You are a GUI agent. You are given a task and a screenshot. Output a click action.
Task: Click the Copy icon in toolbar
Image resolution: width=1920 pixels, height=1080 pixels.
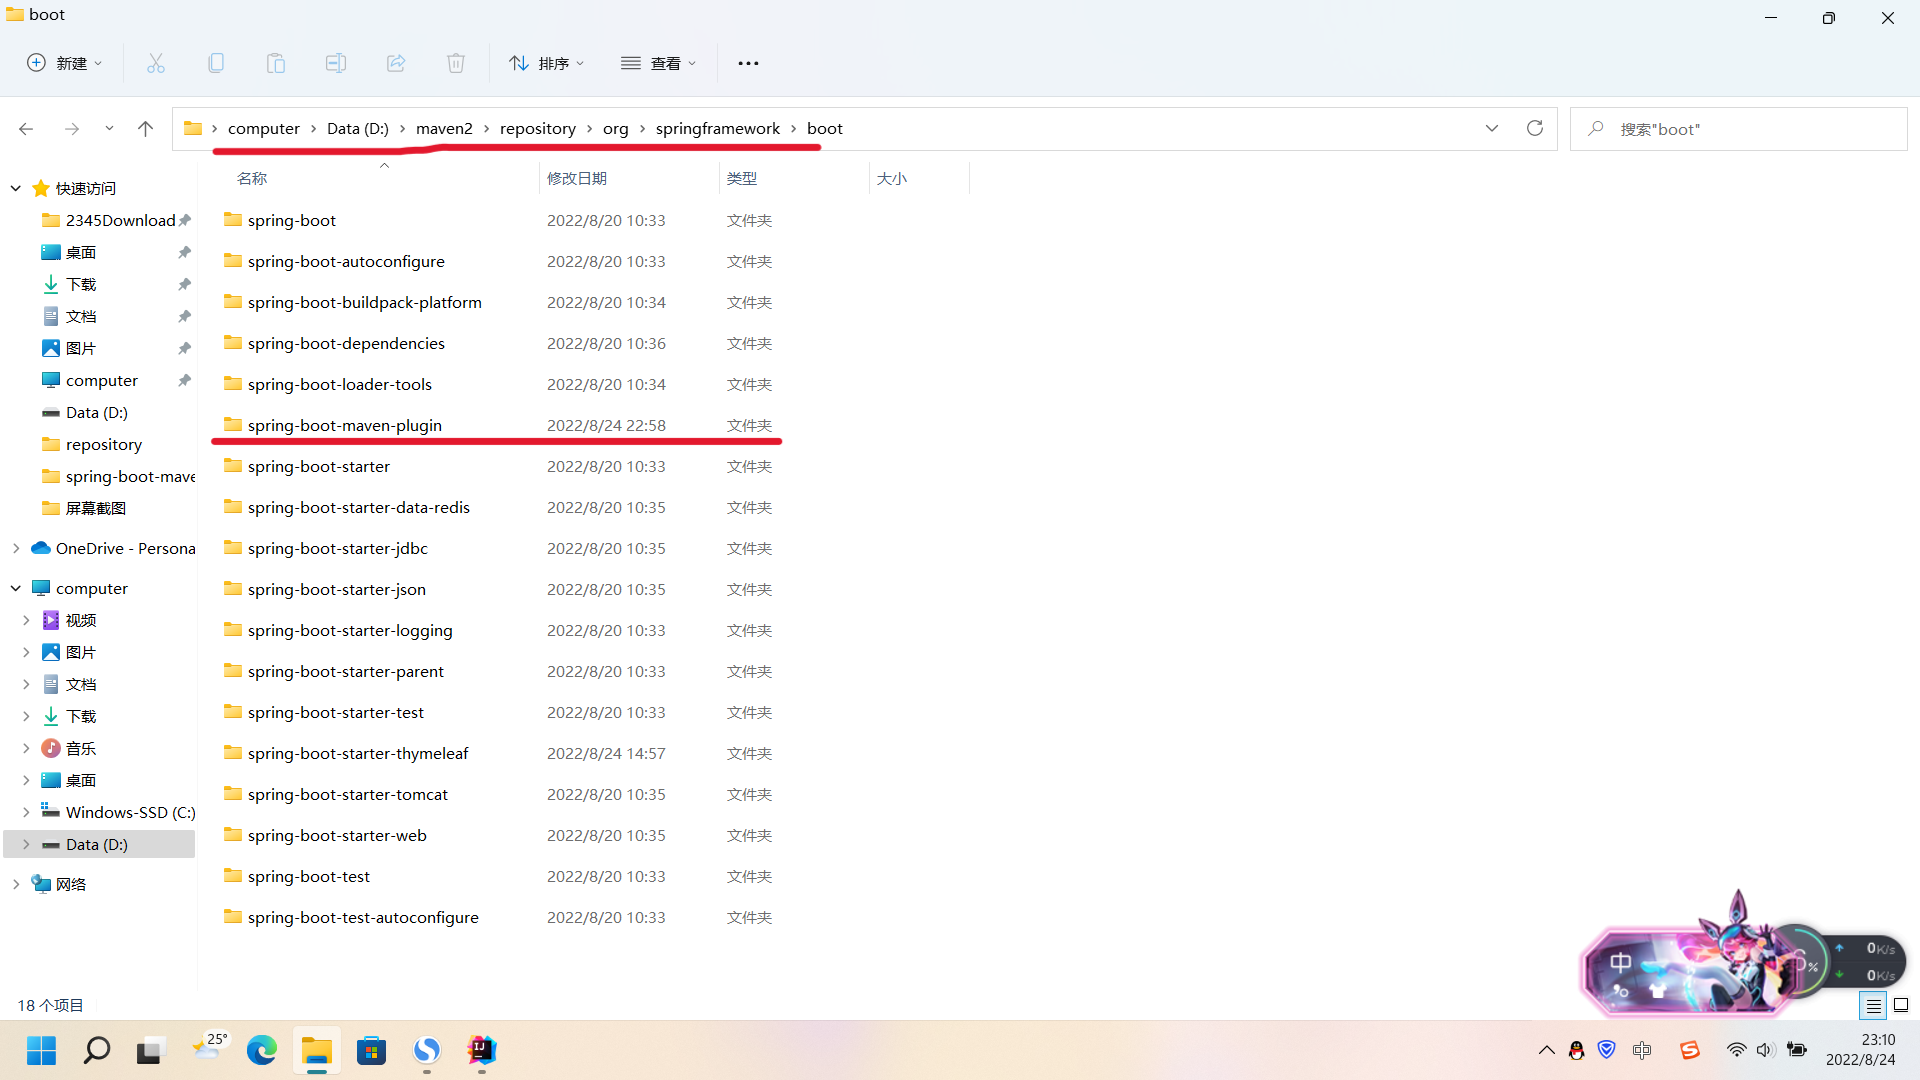(x=216, y=63)
